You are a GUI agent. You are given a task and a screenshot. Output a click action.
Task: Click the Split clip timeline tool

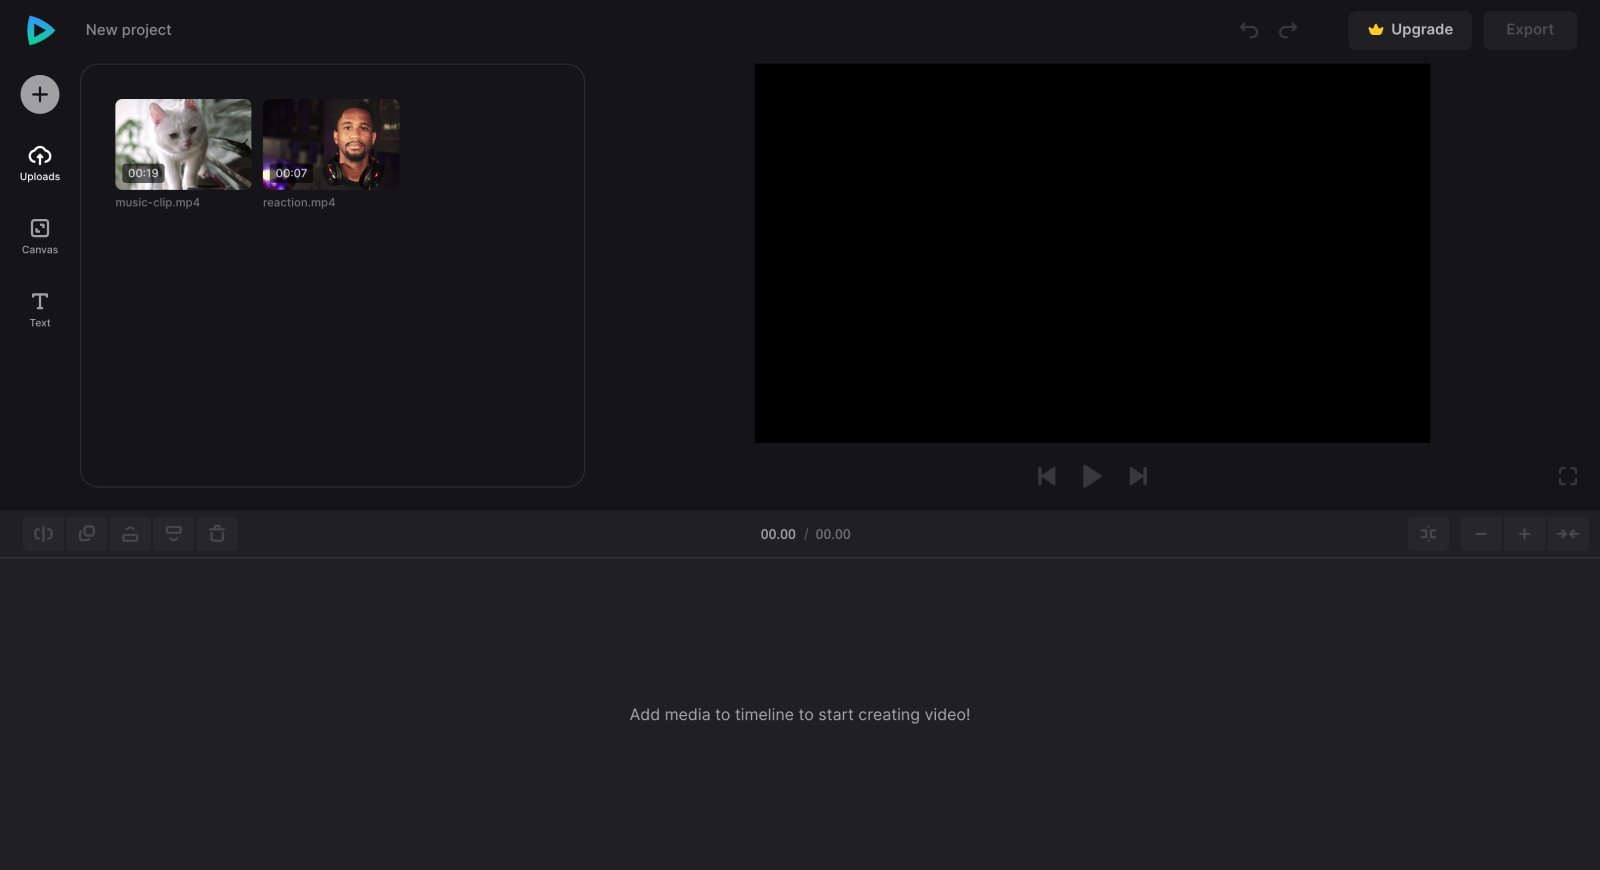point(44,534)
